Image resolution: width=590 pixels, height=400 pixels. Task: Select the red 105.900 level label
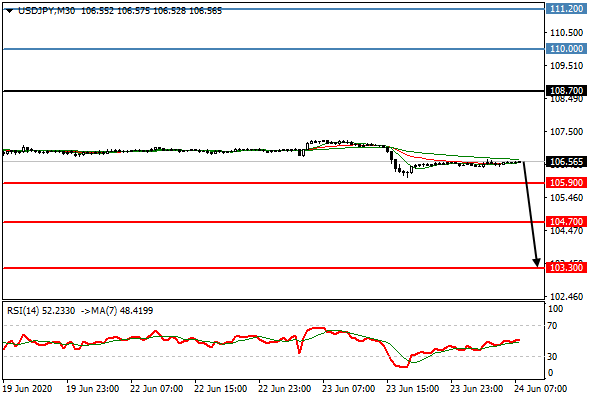coord(566,183)
